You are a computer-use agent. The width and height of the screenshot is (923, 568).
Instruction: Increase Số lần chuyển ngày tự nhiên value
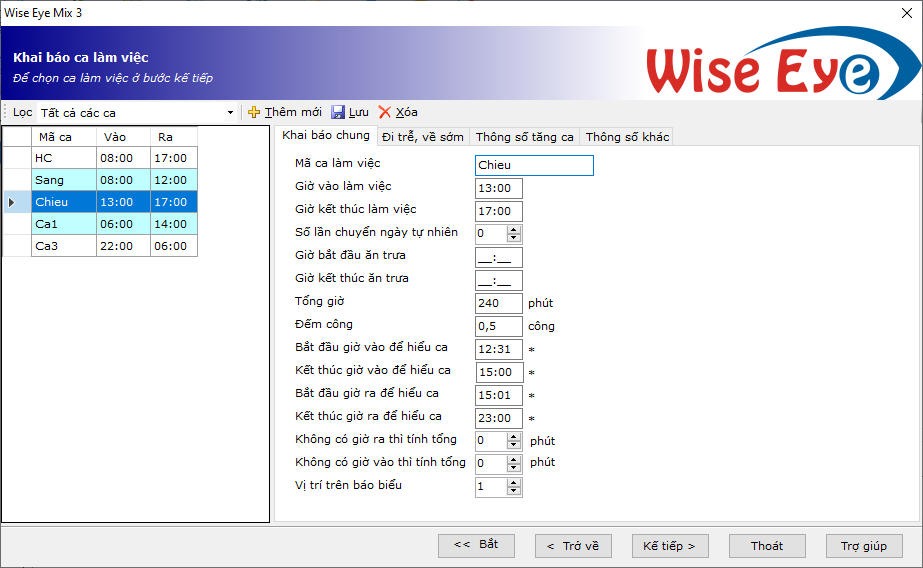514,229
